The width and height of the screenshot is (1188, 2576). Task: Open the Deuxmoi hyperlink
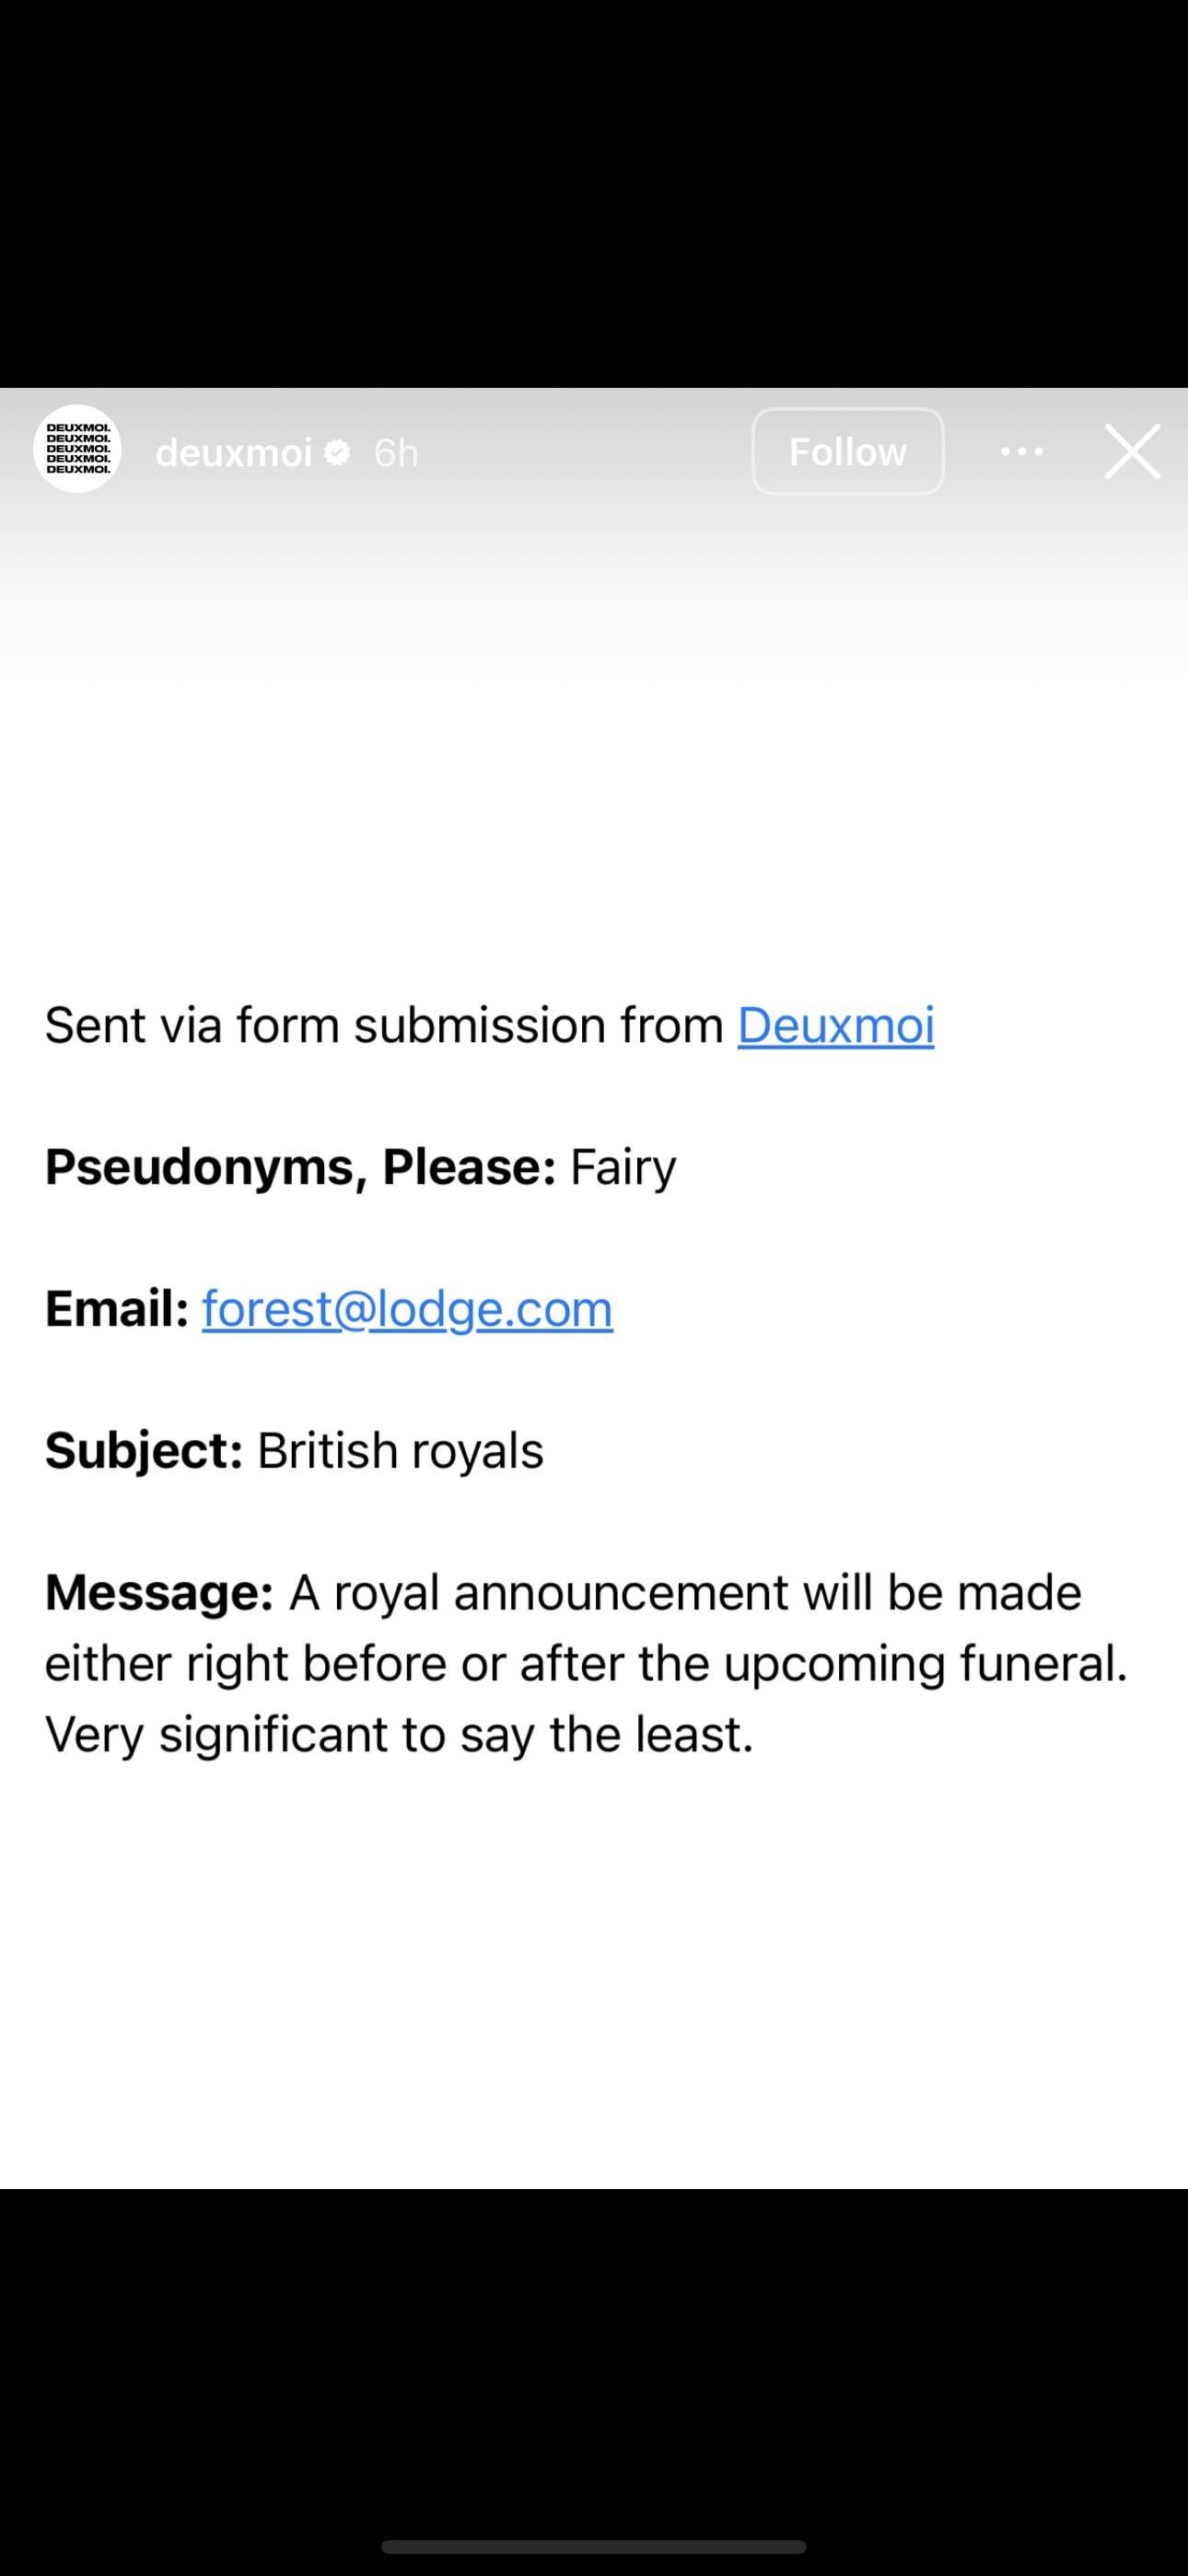coord(836,1025)
